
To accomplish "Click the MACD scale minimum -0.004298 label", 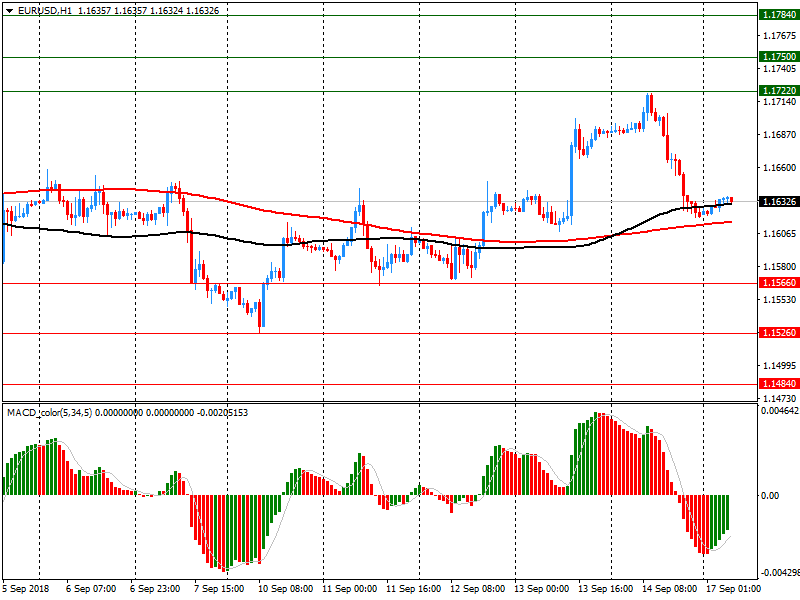I will click(780, 572).
